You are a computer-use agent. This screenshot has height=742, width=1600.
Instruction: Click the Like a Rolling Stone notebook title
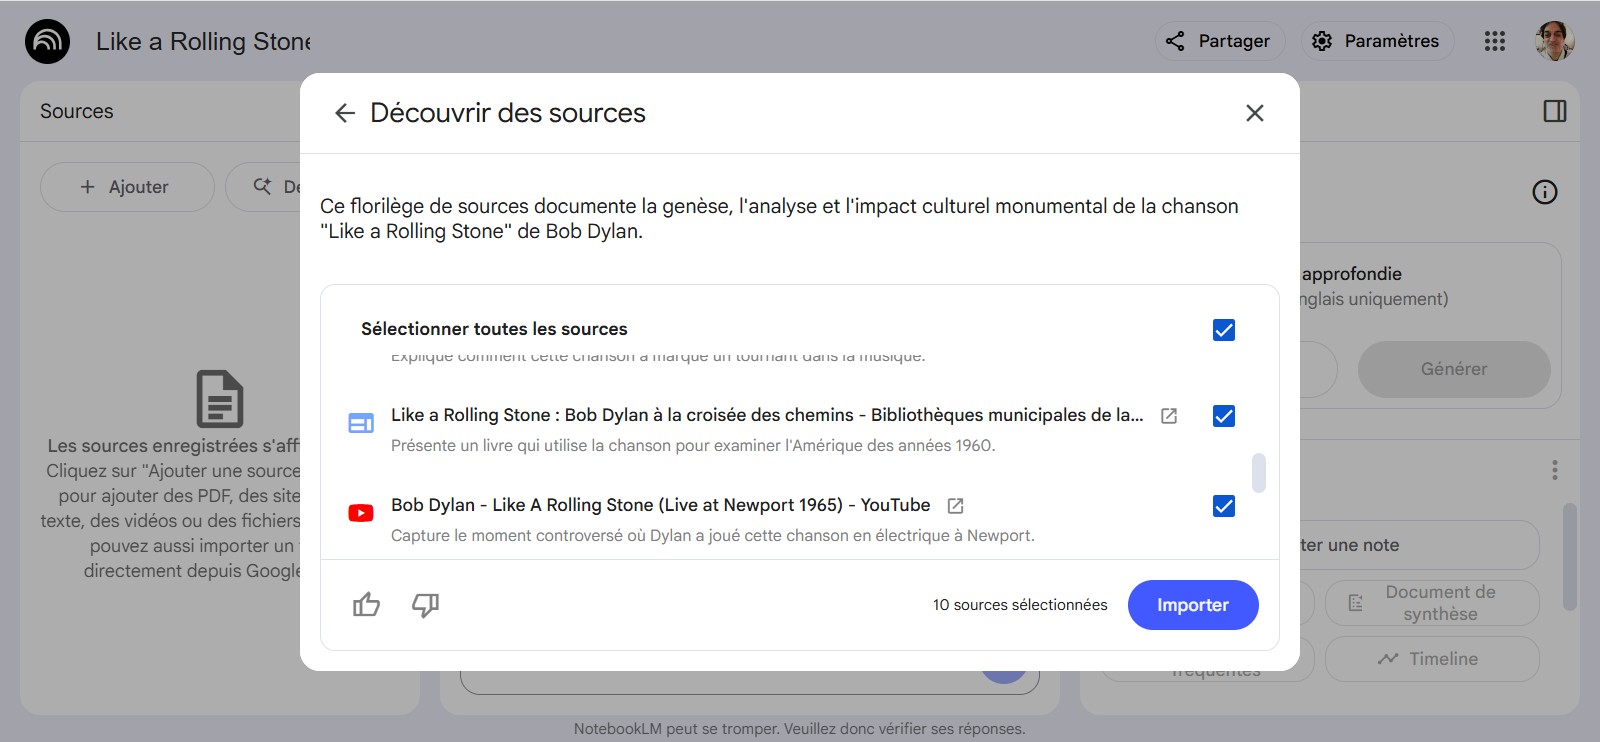click(204, 41)
